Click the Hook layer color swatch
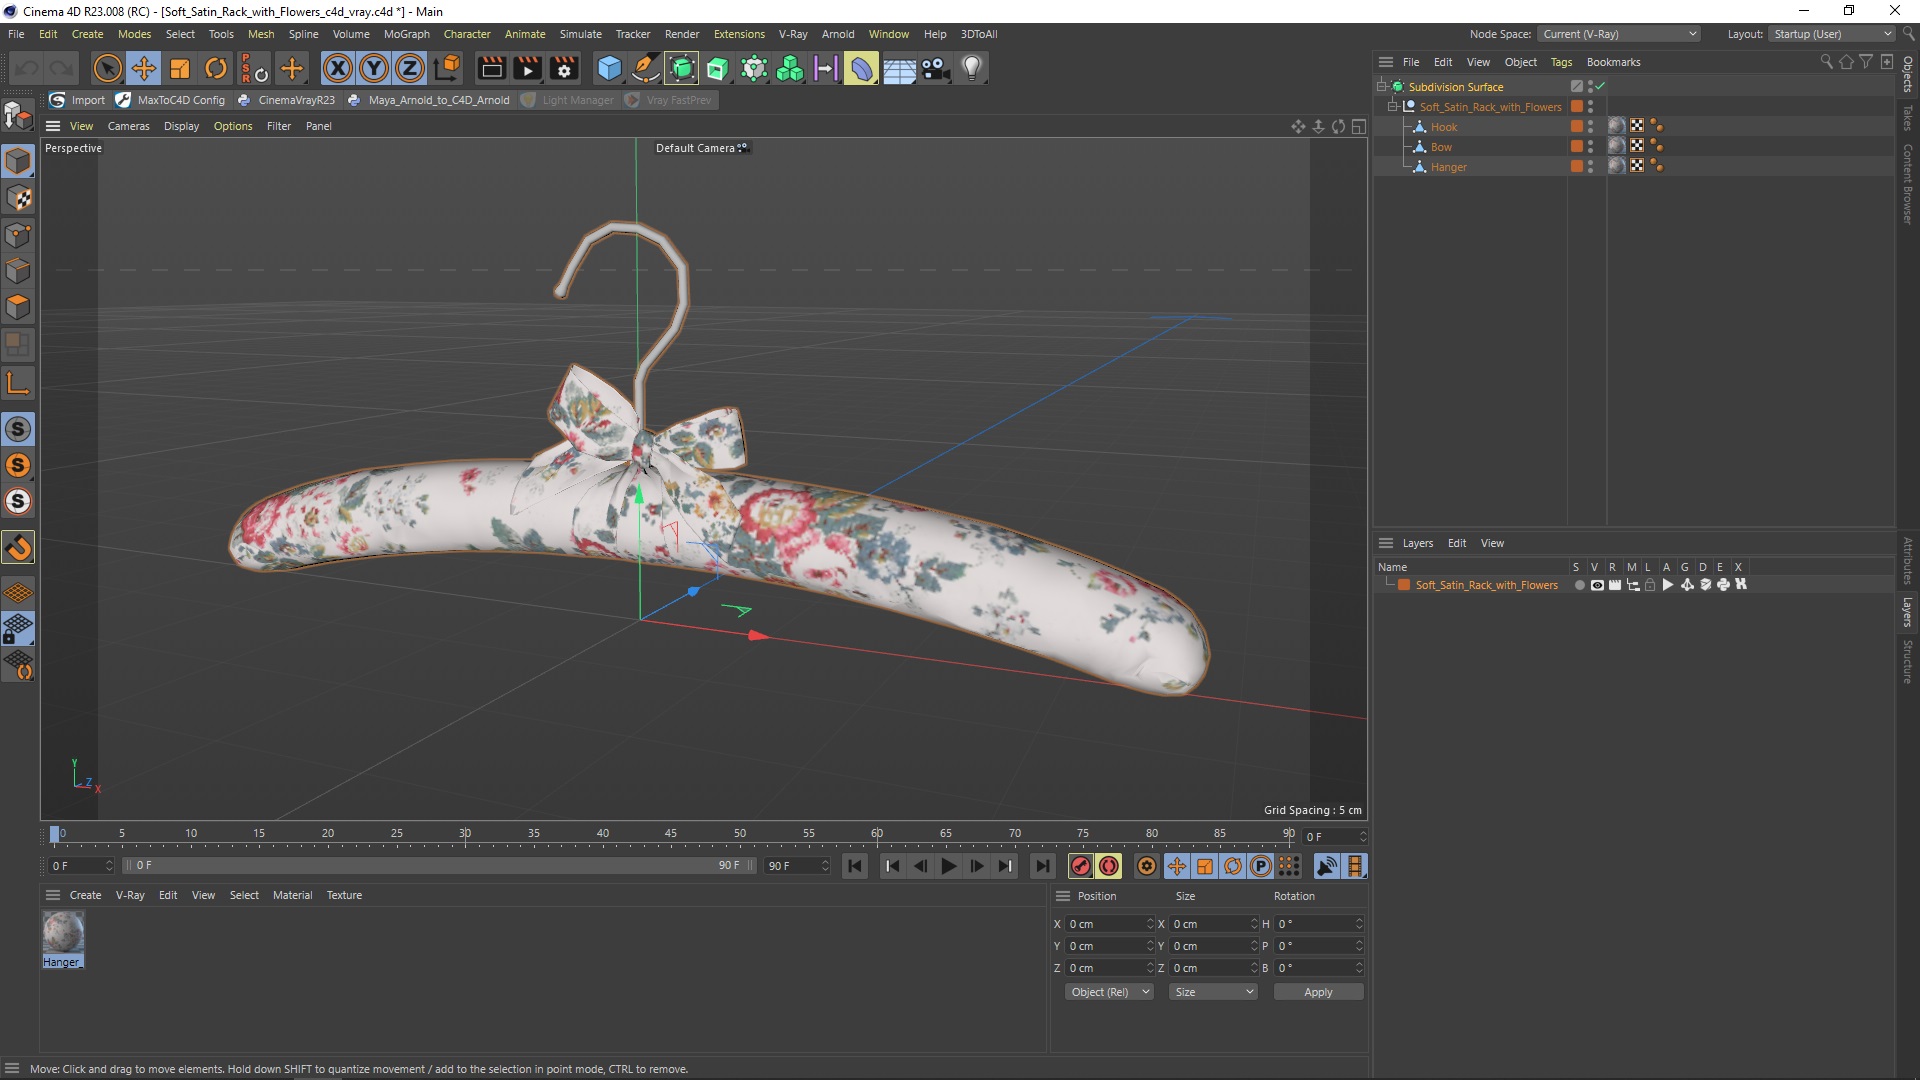The width and height of the screenshot is (1920, 1080). [1577, 126]
